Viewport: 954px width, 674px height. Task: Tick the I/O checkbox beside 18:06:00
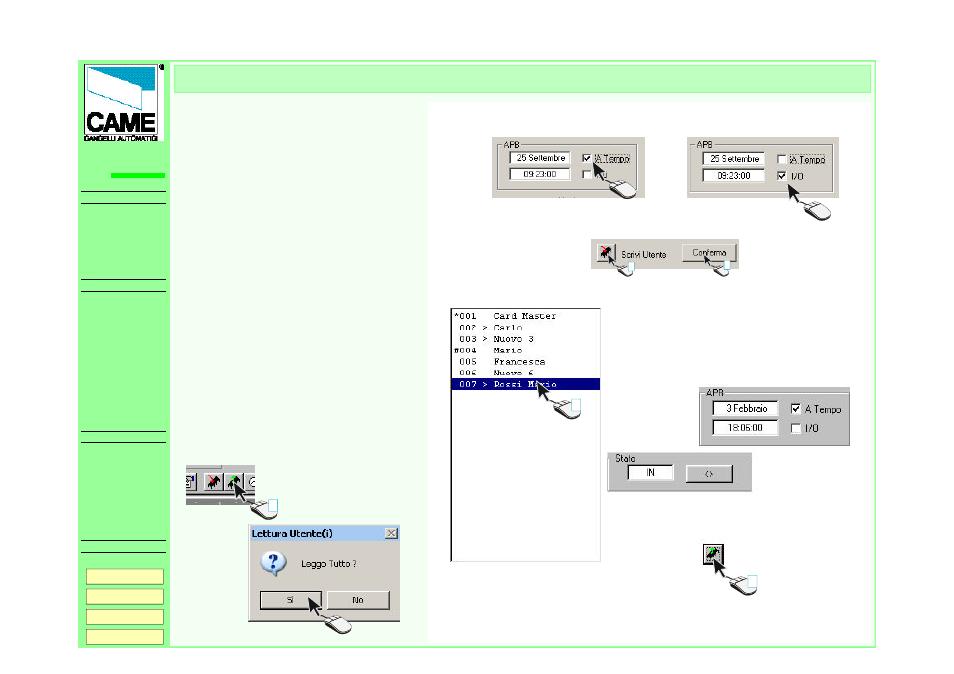[795, 428]
